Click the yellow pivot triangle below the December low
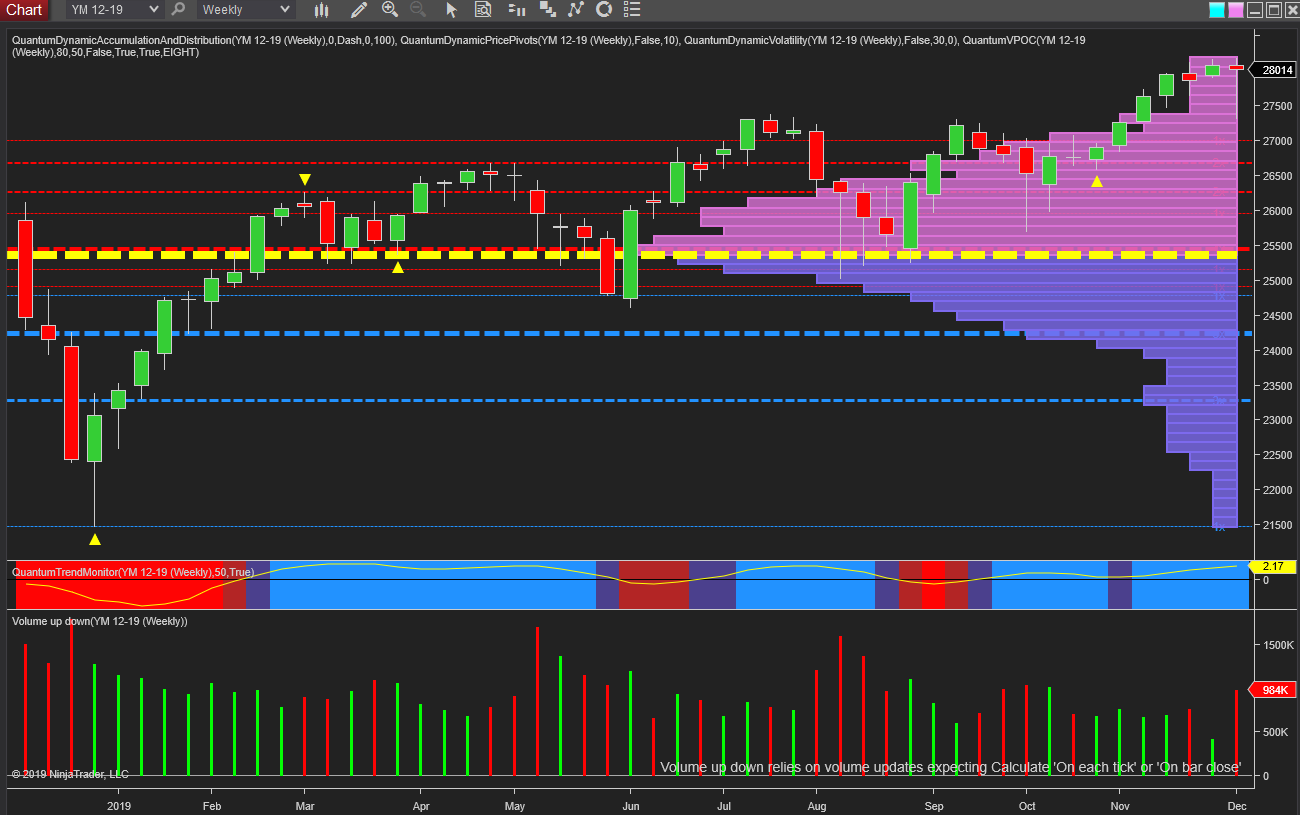Viewport: 1300px width, 815px height. pyautogui.click(x=94, y=540)
